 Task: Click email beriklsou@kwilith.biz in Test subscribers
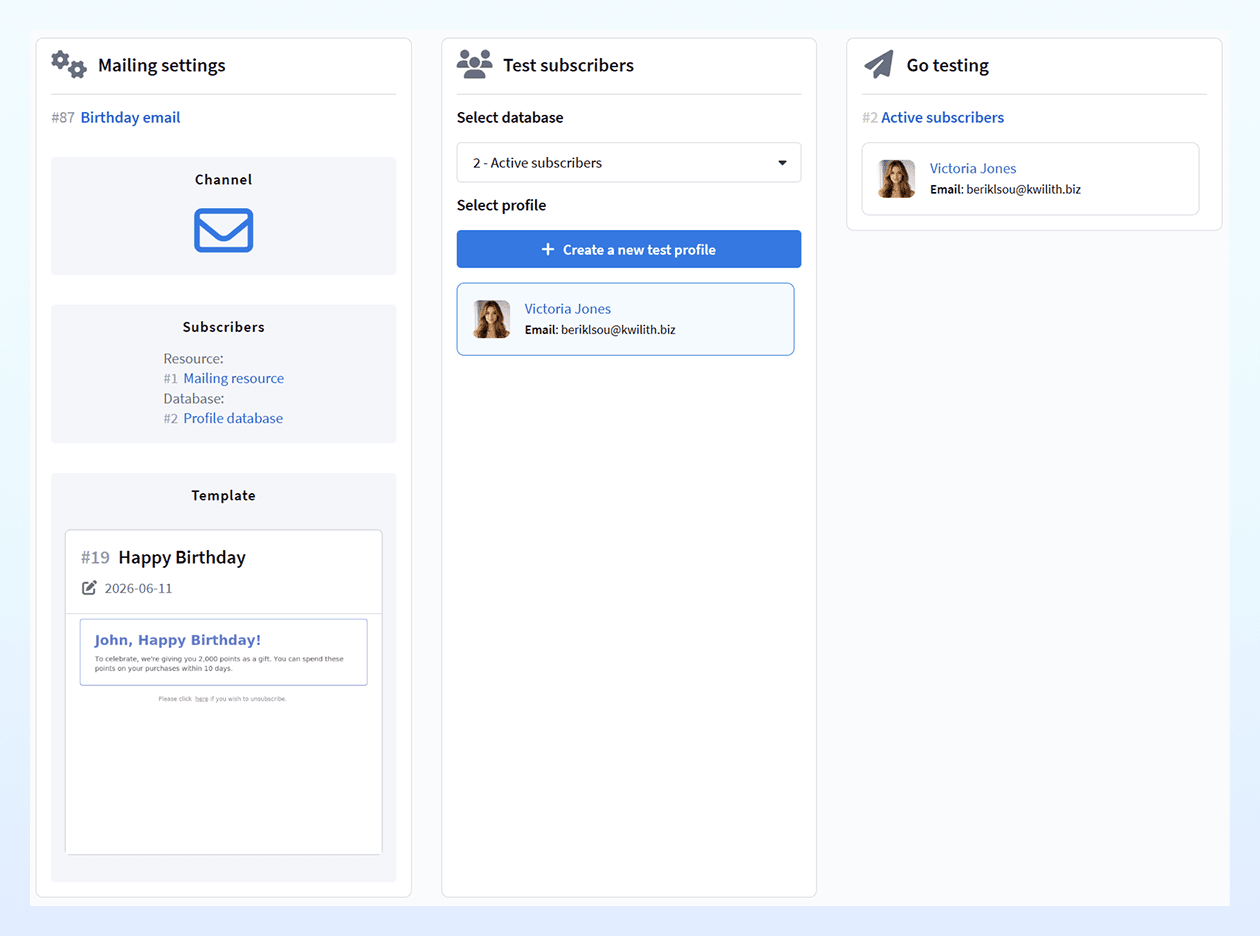click(618, 329)
